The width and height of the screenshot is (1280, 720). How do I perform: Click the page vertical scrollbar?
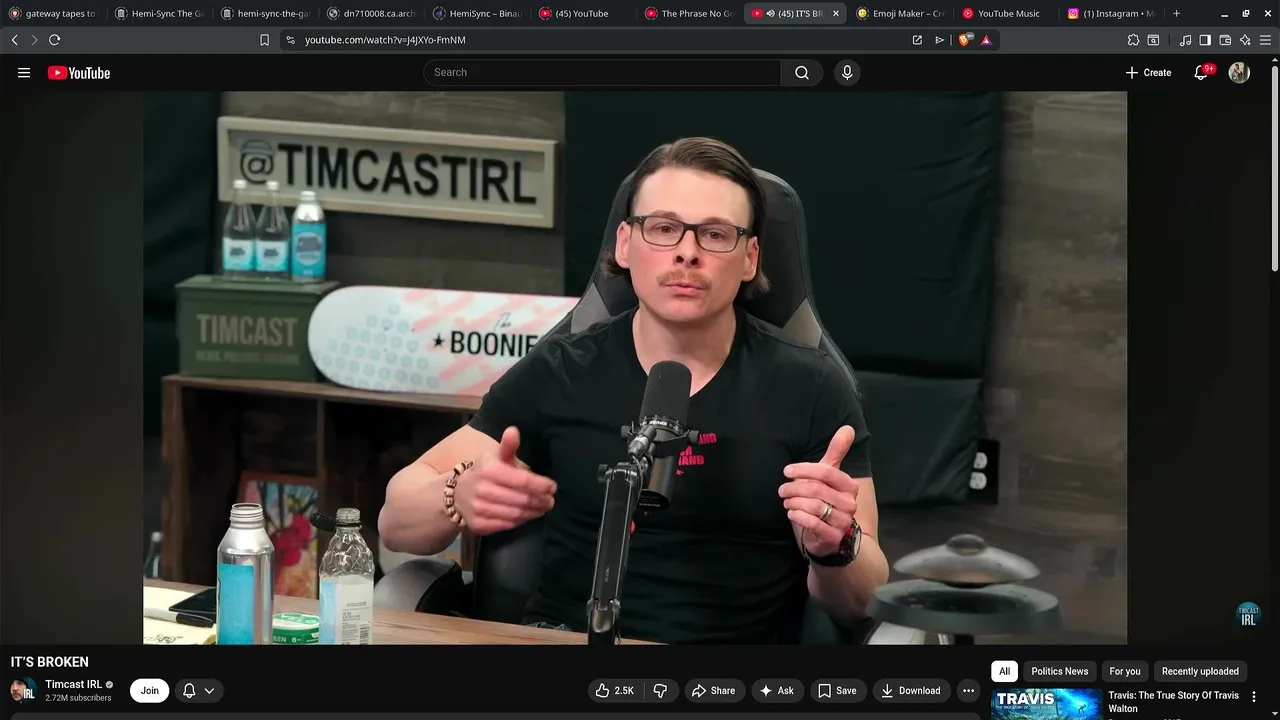(1274, 167)
